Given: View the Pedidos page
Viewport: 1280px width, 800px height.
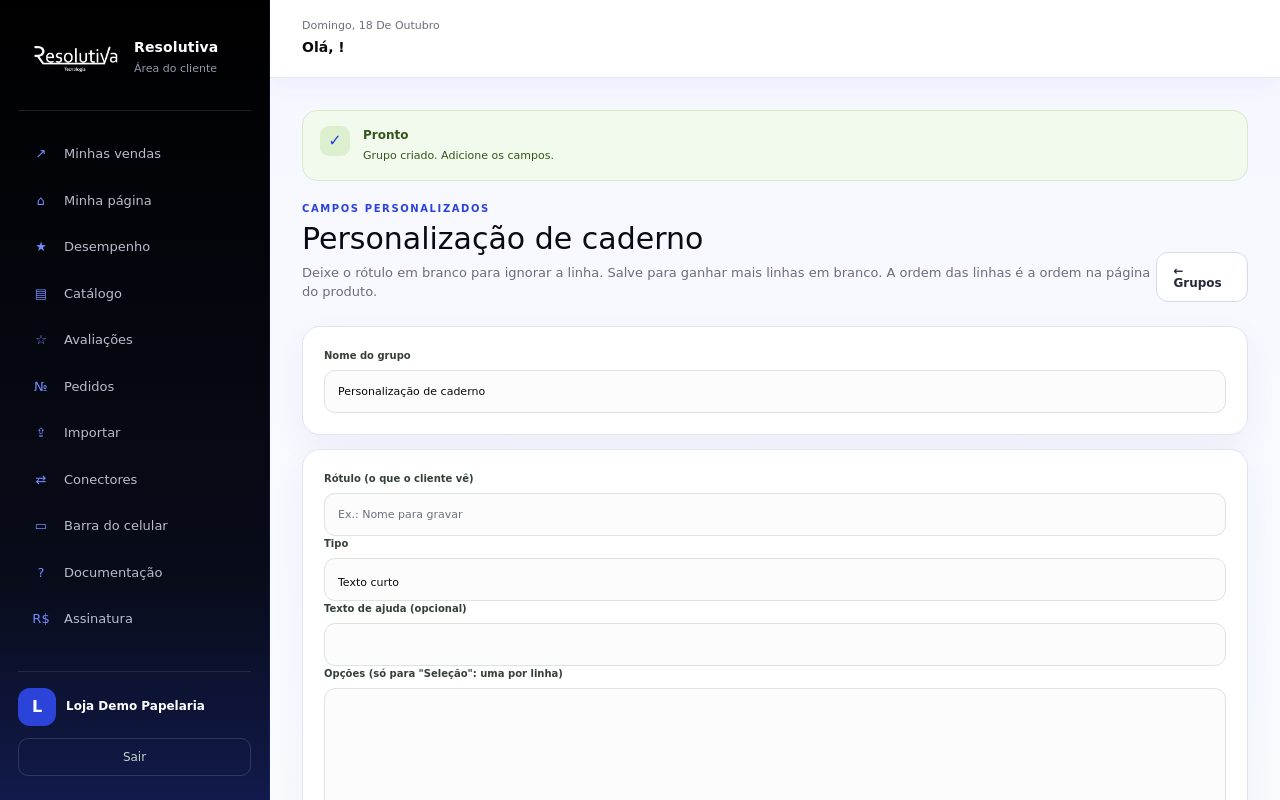Looking at the screenshot, I should click(x=134, y=387).
